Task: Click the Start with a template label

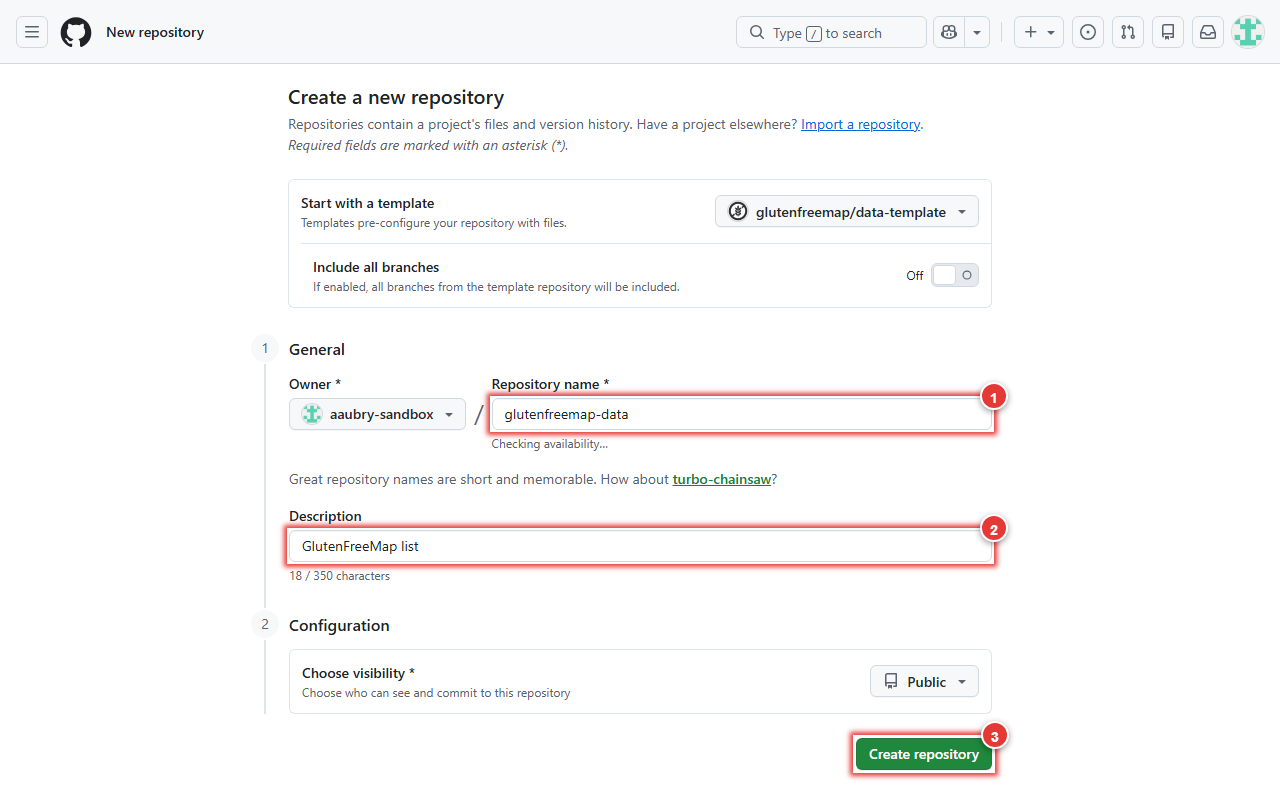Action: [x=368, y=203]
